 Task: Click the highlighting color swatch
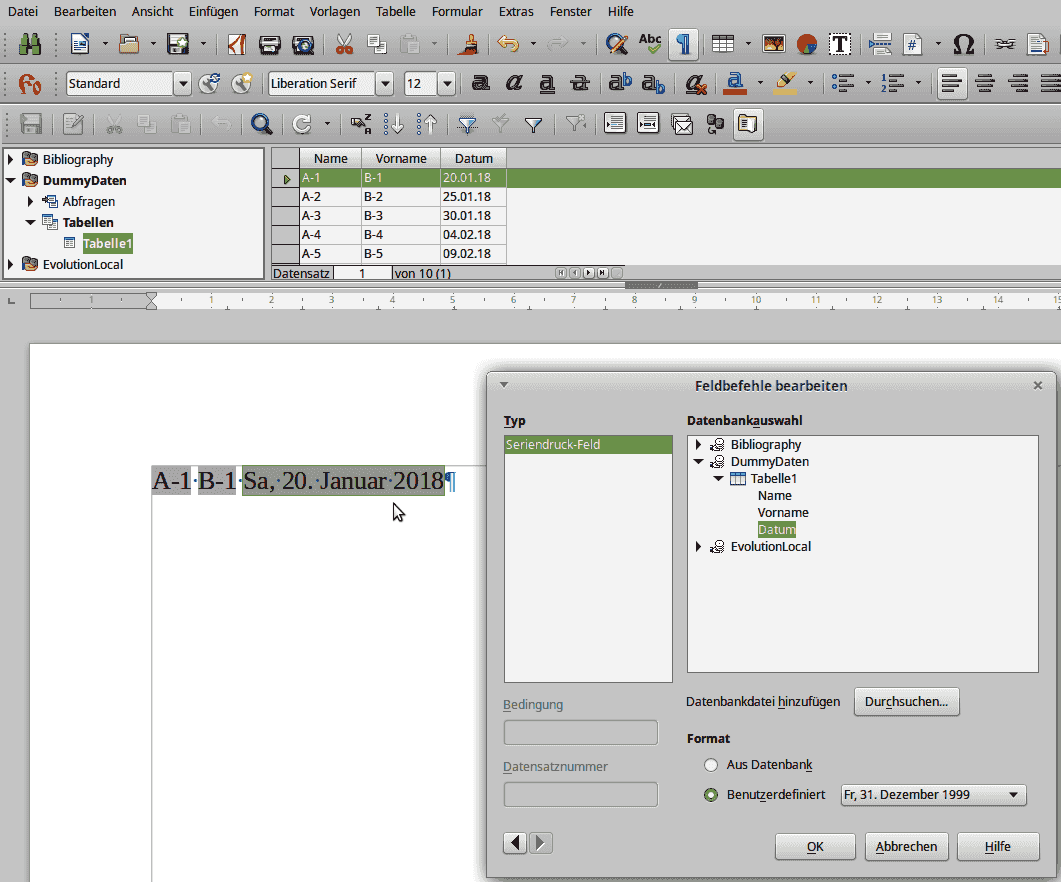(x=785, y=84)
